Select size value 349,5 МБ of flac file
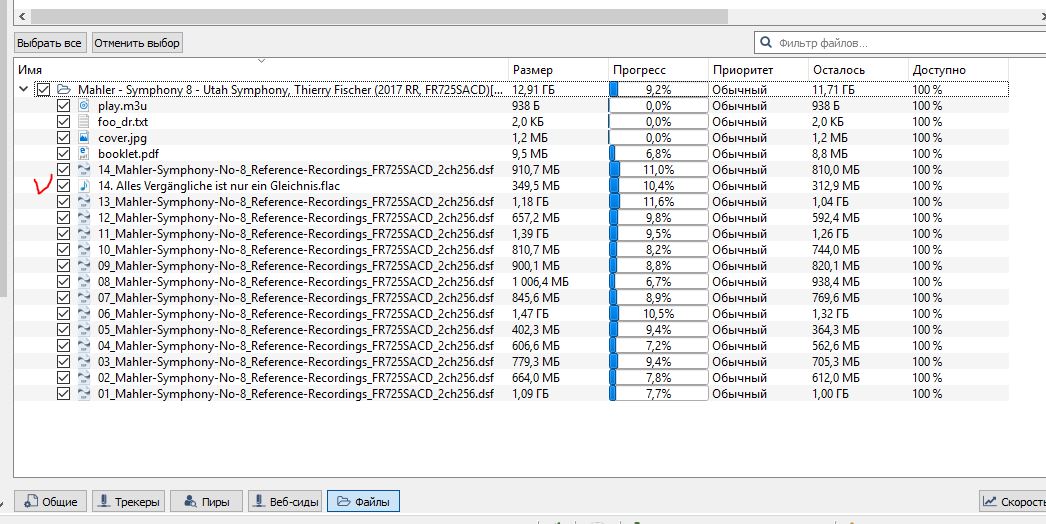The image size is (1046, 524). coord(536,186)
